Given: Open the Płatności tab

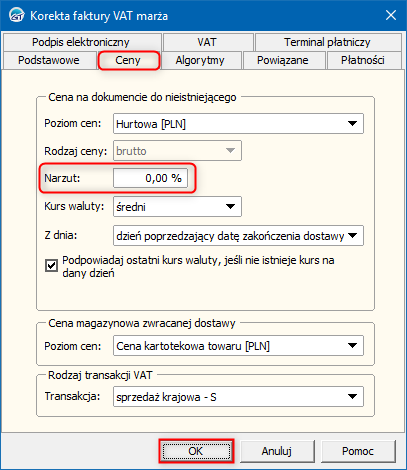Looking at the screenshot, I should 364,60.
